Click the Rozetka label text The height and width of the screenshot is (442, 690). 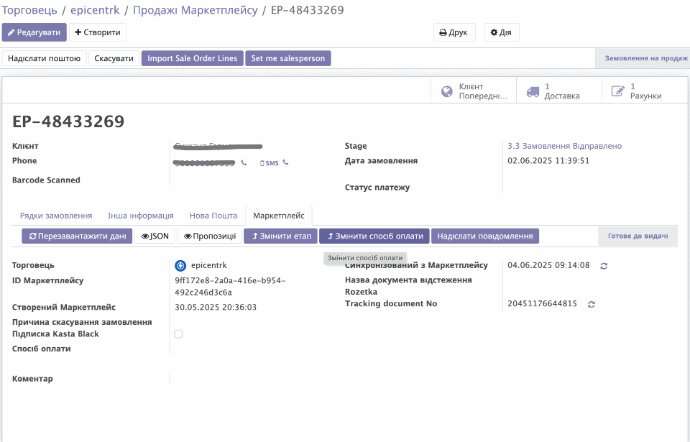361,292
